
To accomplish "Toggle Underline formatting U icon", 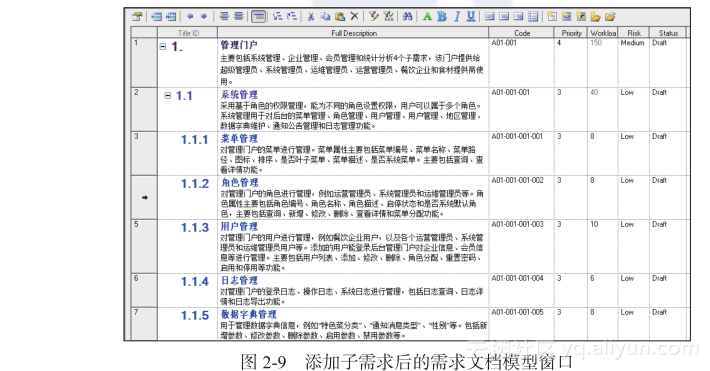I will pyautogui.click(x=471, y=17).
